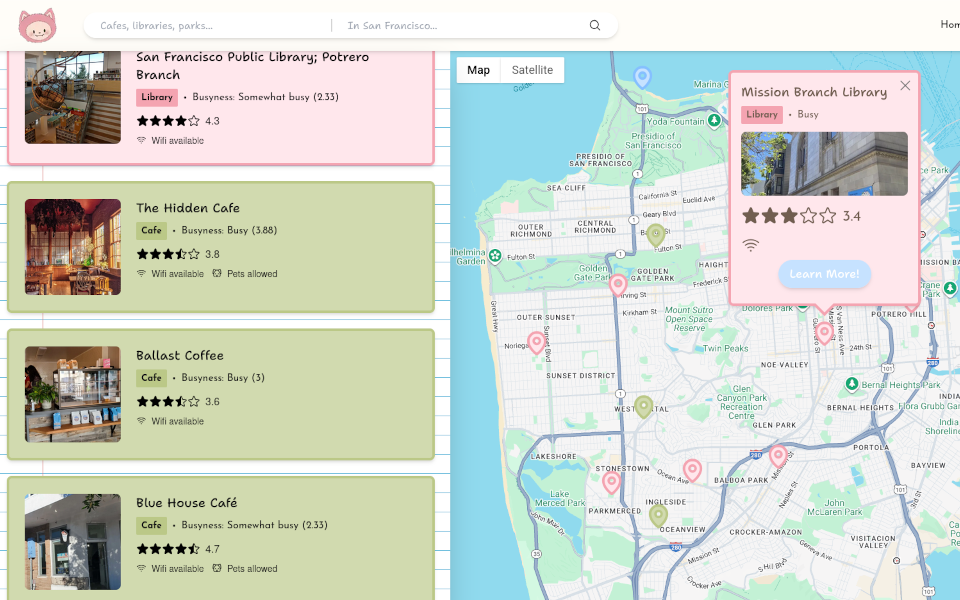Switch to the Satellite map view
This screenshot has height=600, width=960.
[x=531, y=70]
